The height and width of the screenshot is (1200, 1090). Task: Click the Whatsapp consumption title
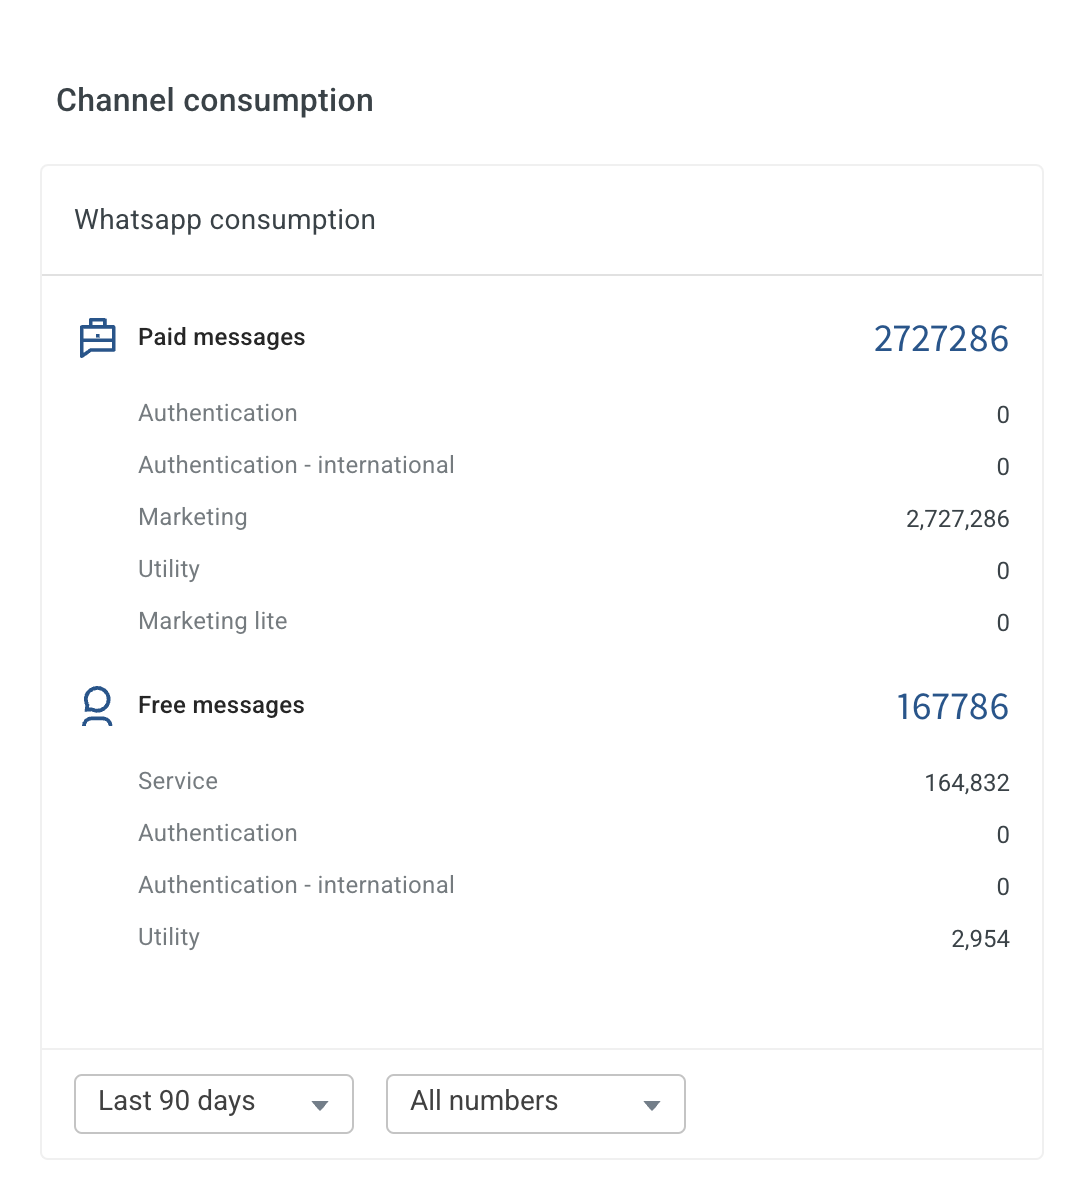(x=225, y=220)
